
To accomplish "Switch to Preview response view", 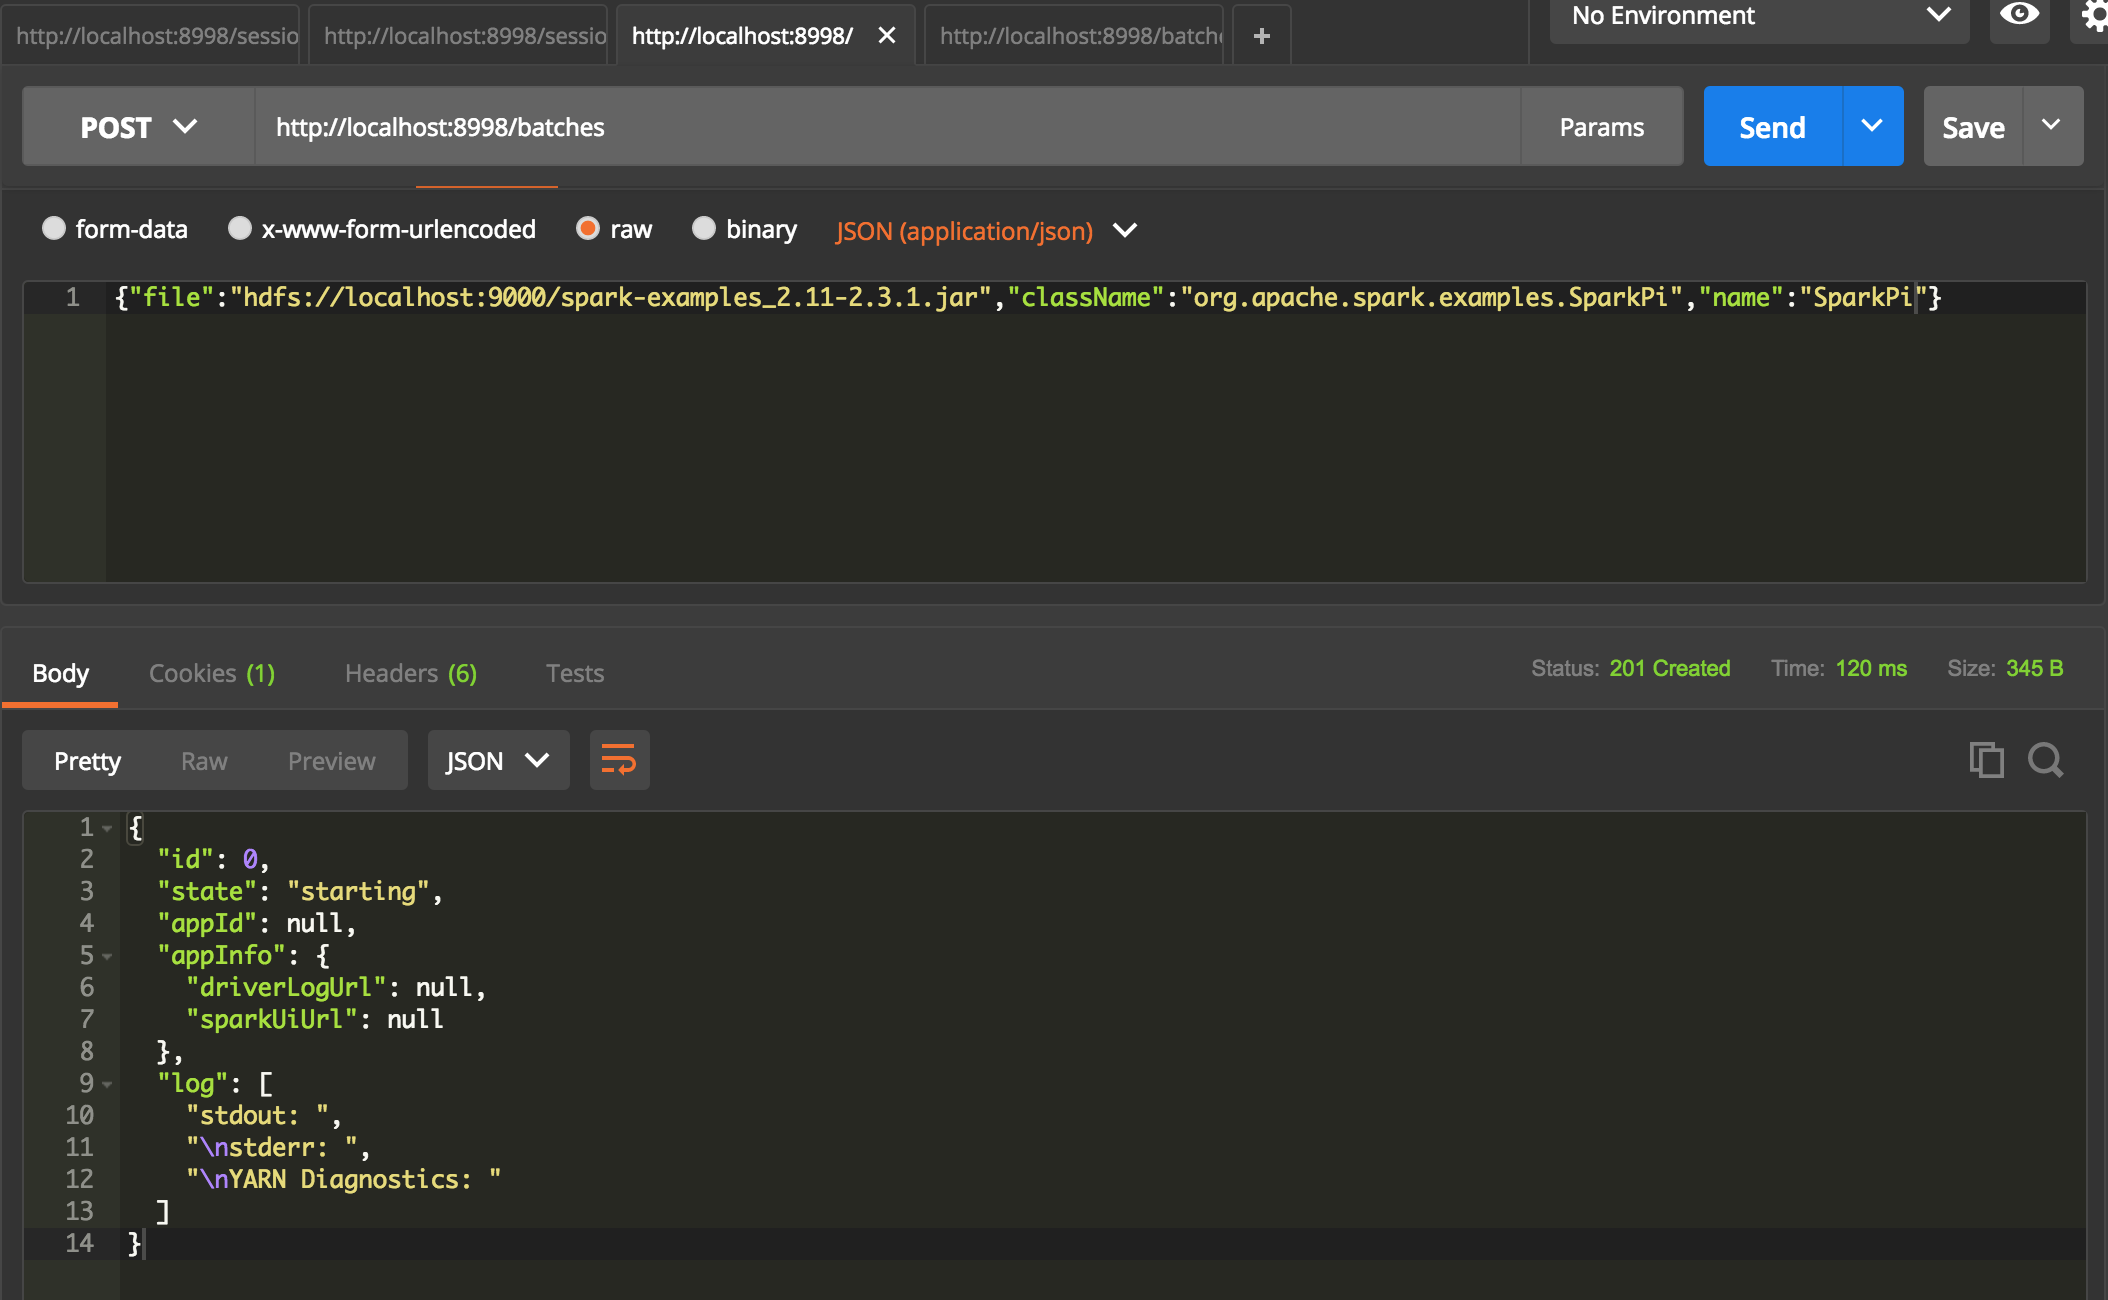I will coord(331,761).
